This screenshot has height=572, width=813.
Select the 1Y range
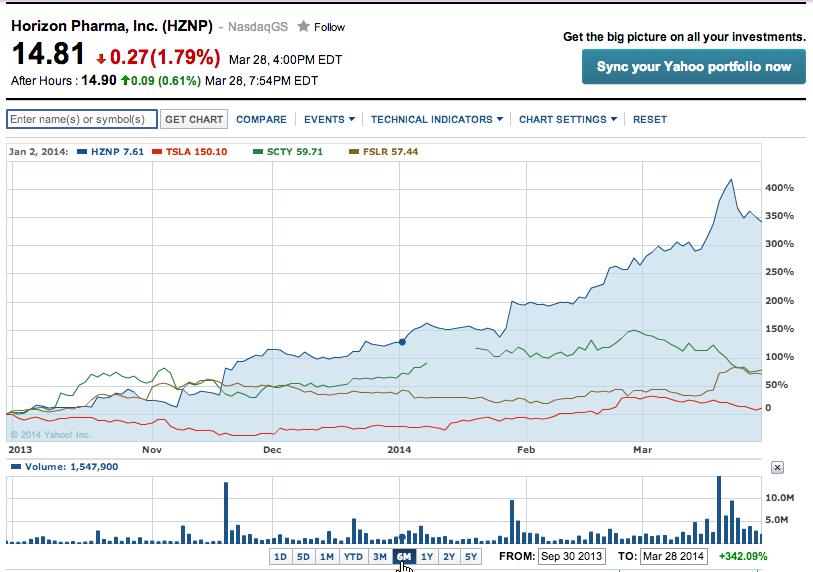pyautogui.click(x=427, y=556)
